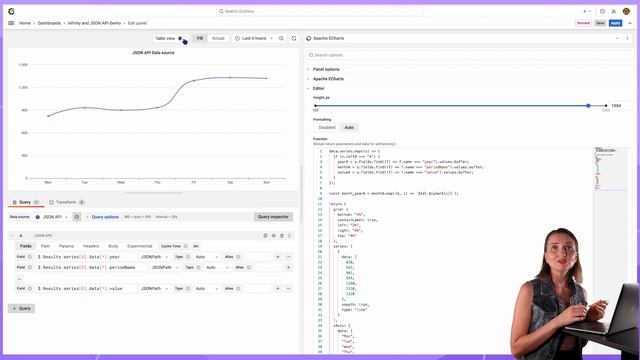Click the zoom out time range icon
Image resolution: width=640 pixels, height=360 pixels.
coord(281,38)
